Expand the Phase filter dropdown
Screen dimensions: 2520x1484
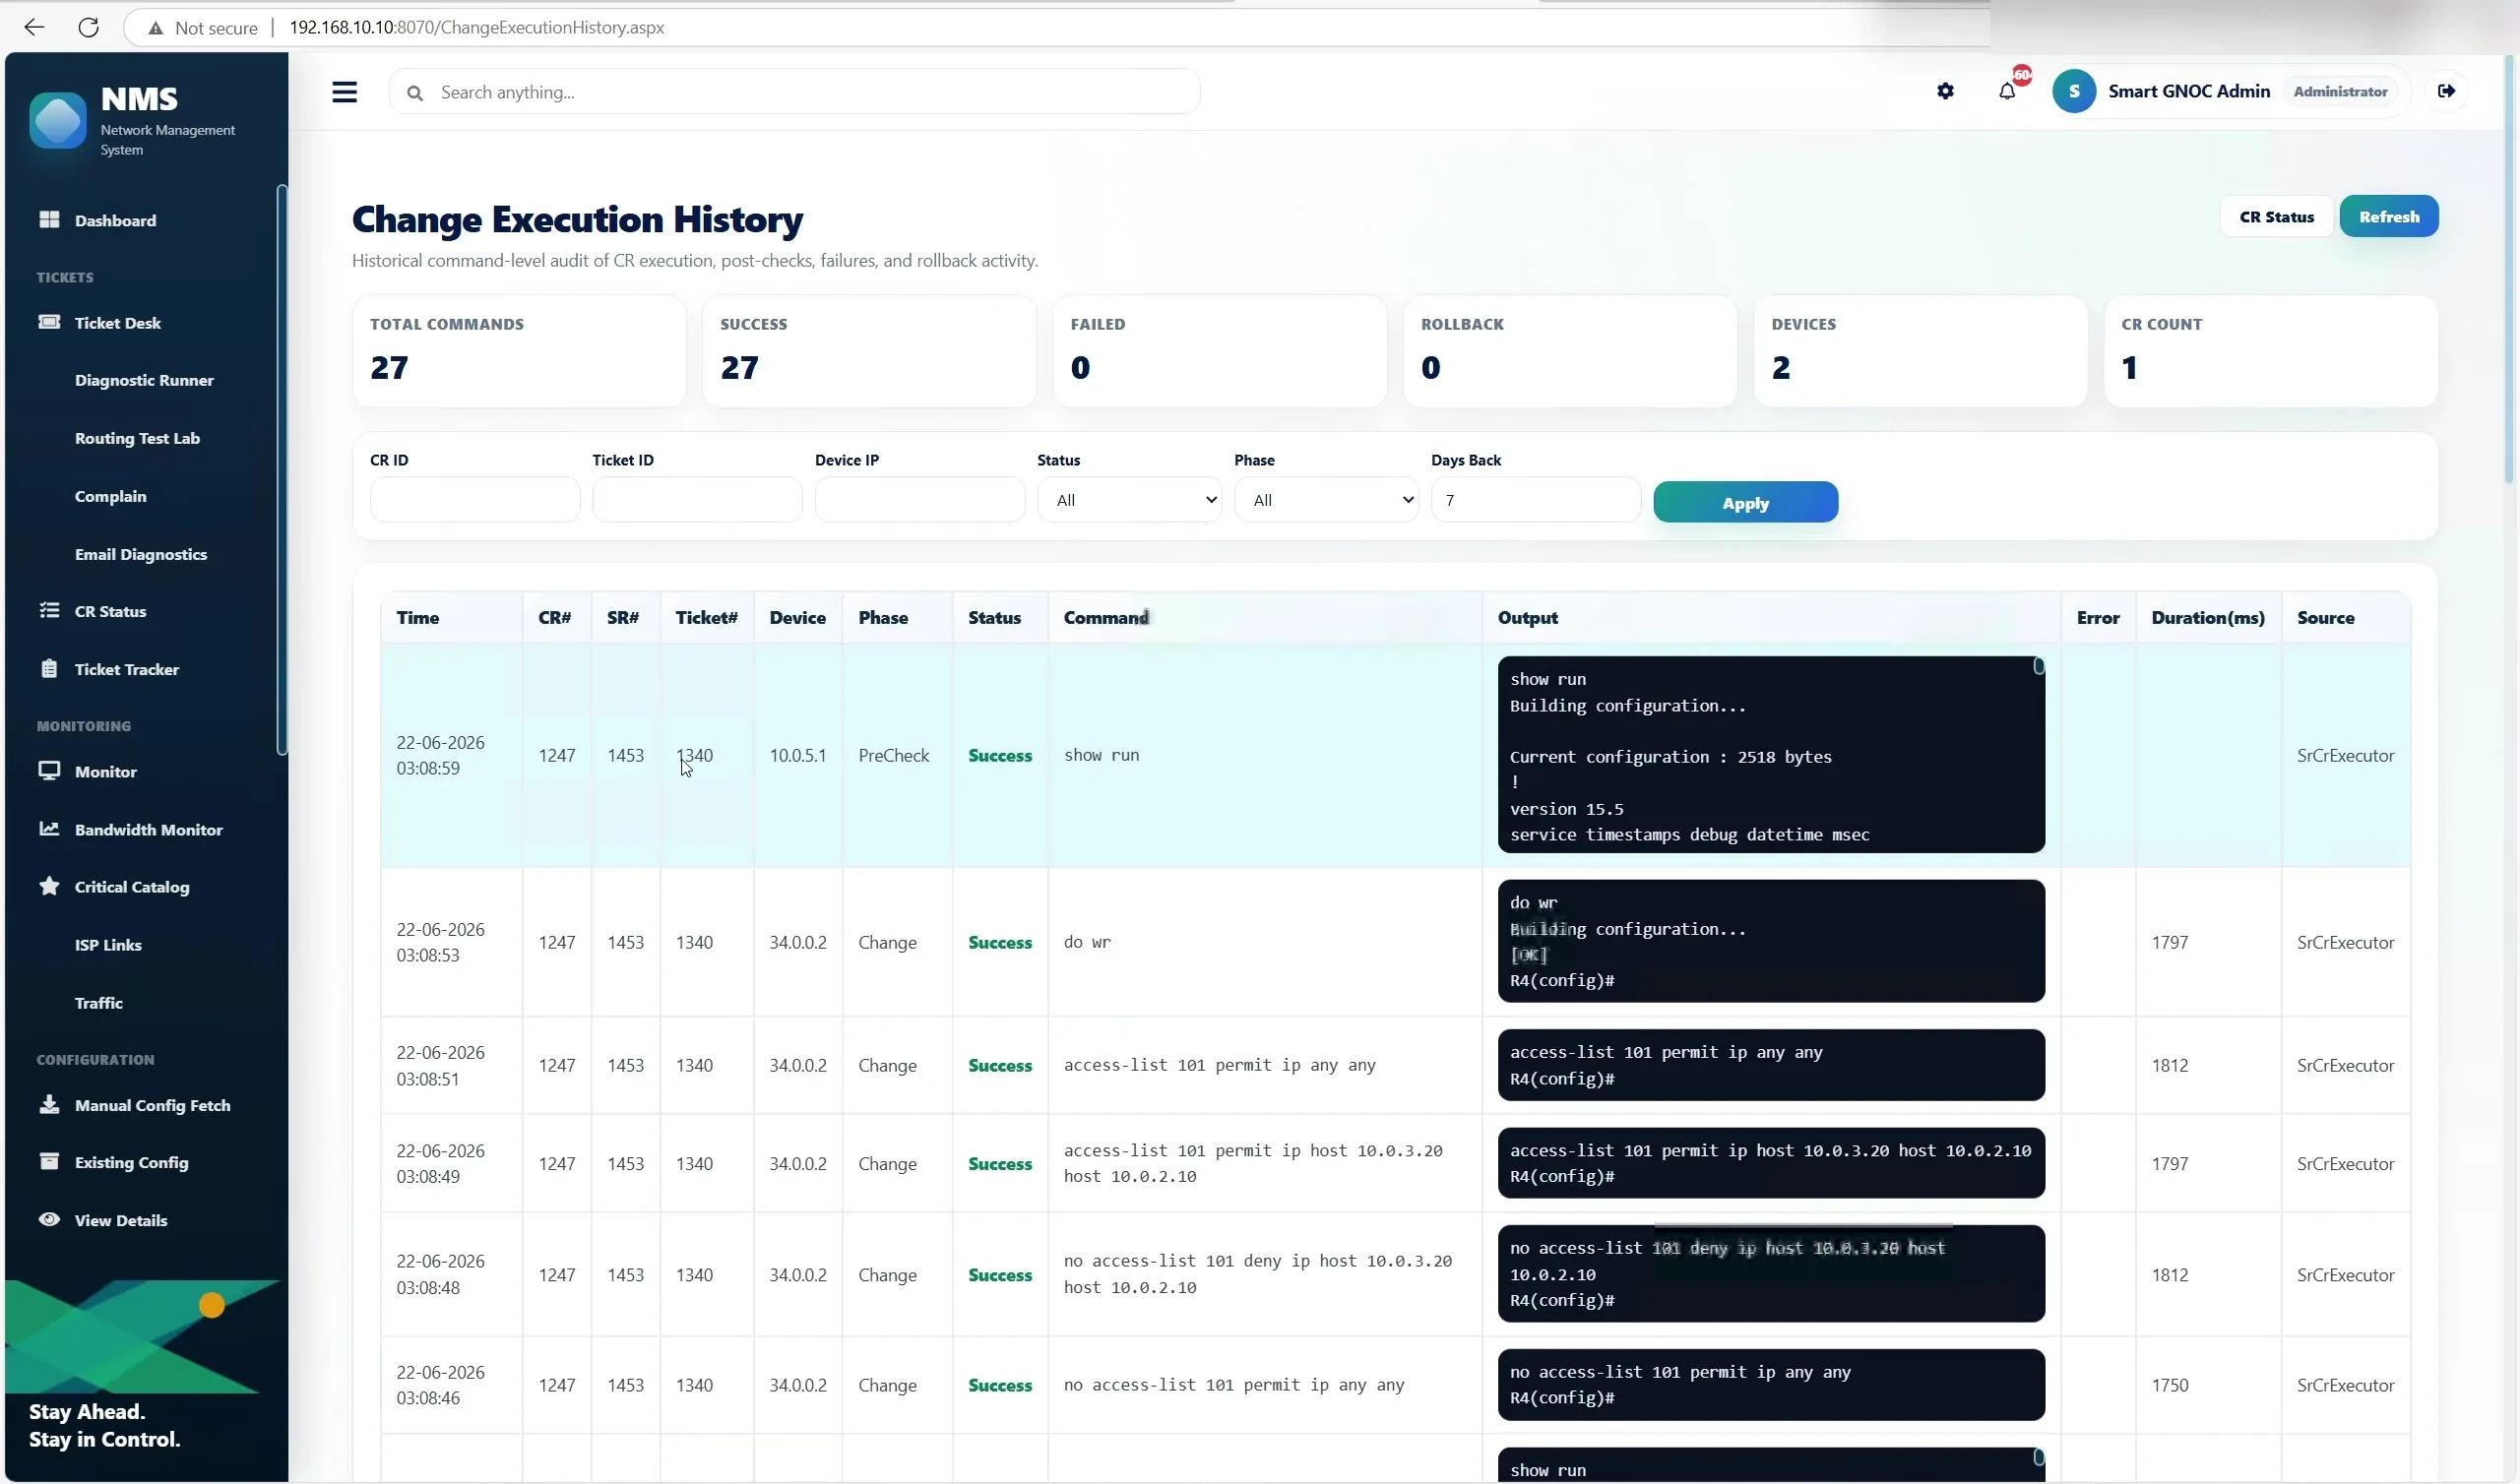[1326, 500]
